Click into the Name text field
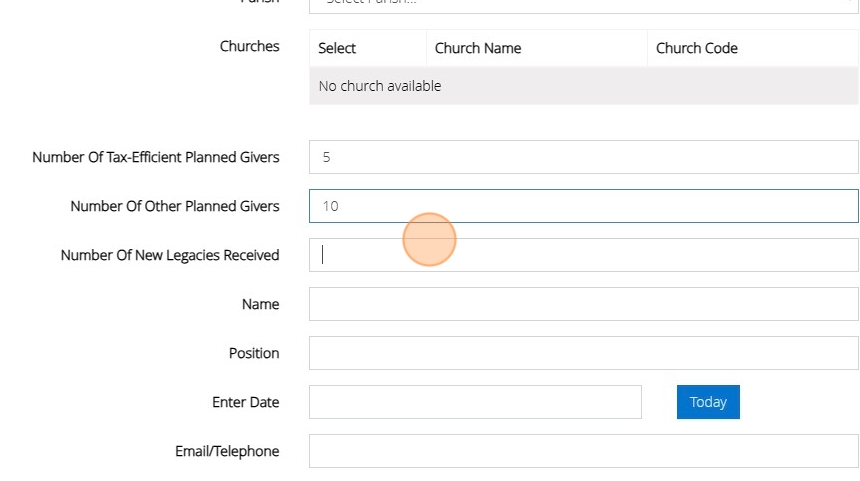The width and height of the screenshot is (860, 481). [x=583, y=304]
